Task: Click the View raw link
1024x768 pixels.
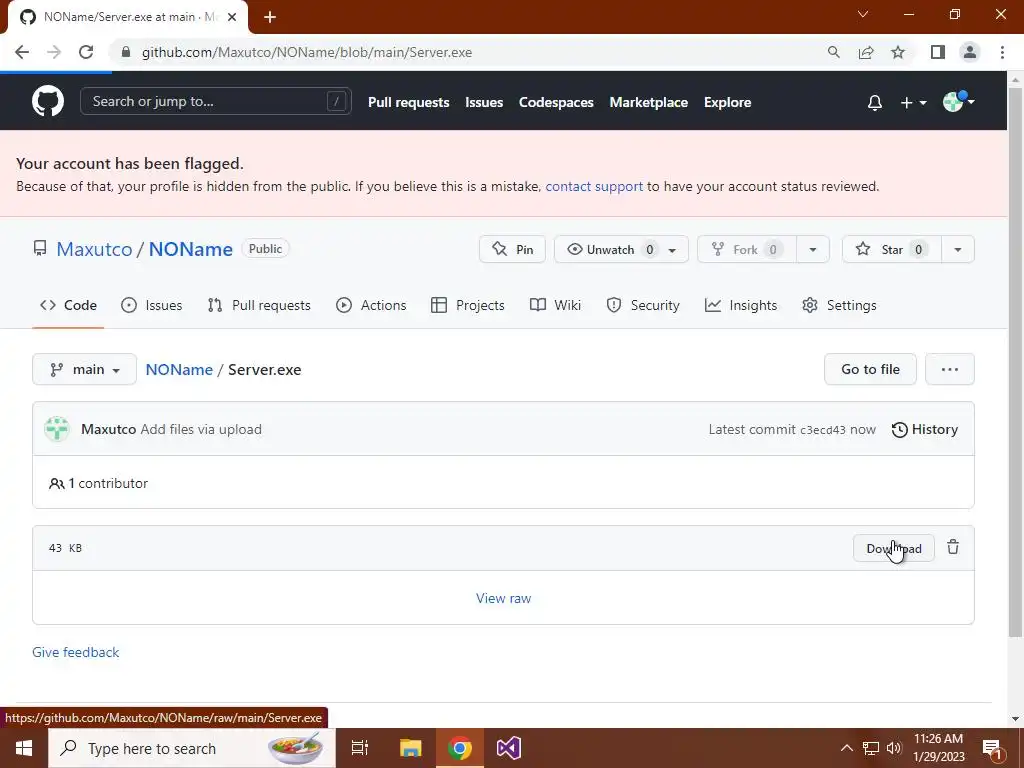Action: pos(504,598)
